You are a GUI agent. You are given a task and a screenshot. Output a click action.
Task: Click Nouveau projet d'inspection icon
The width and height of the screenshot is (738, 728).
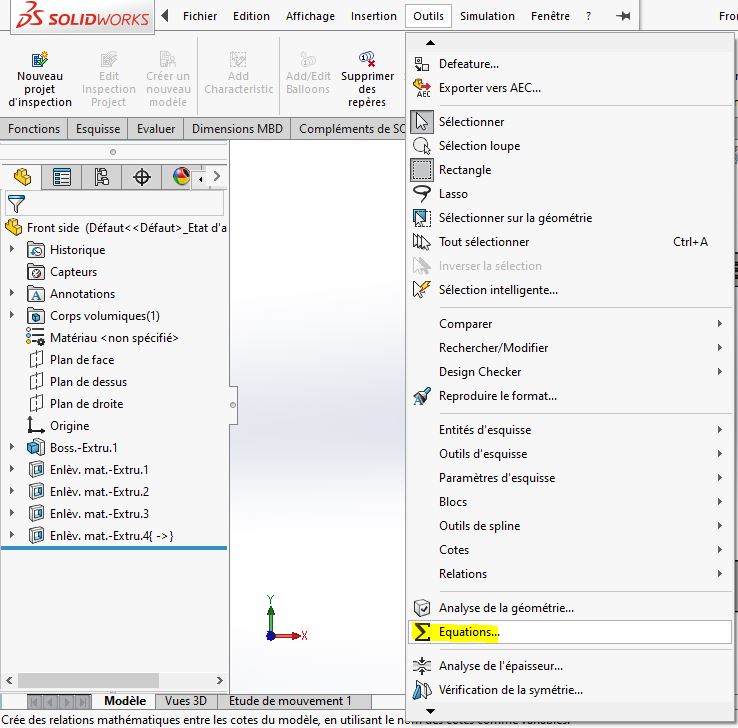click(40, 59)
